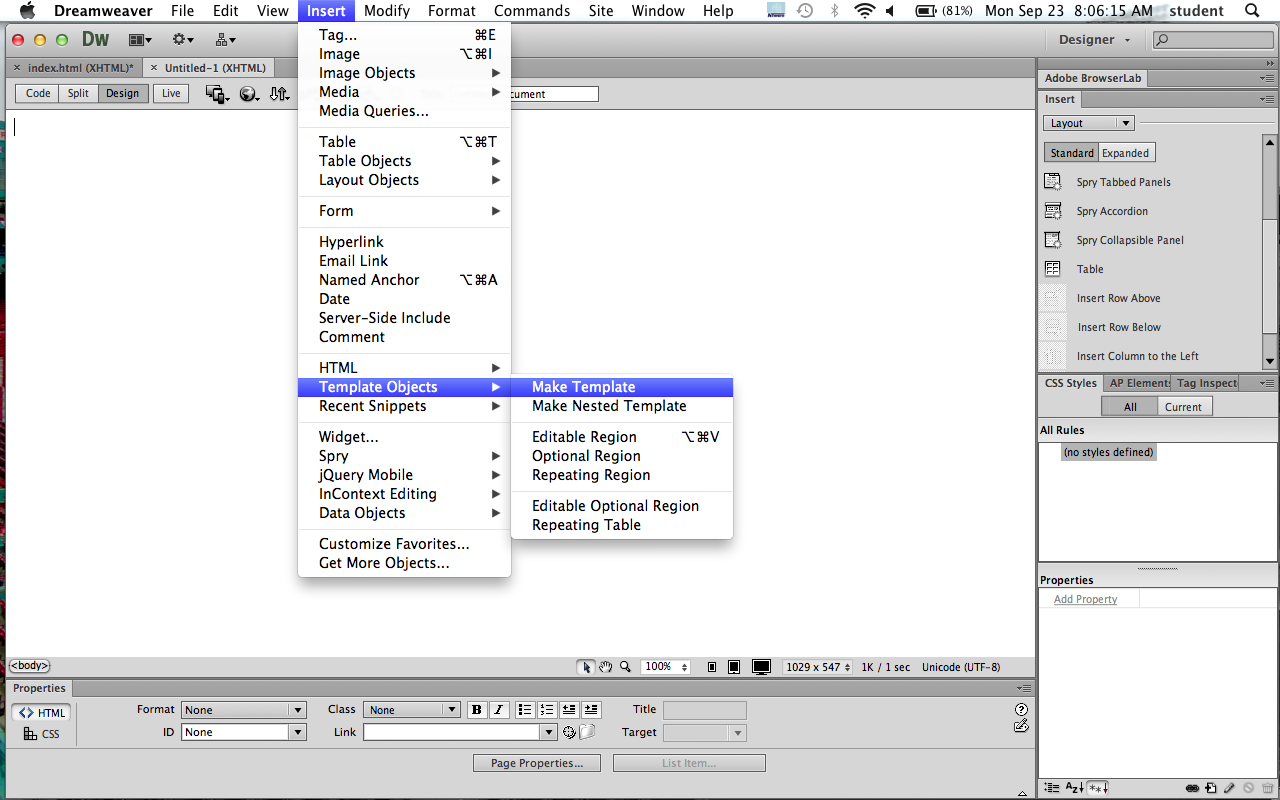Select the Zoom magnifier tool
Image resolution: width=1280 pixels, height=800 pixels.
tap(625, 667)
